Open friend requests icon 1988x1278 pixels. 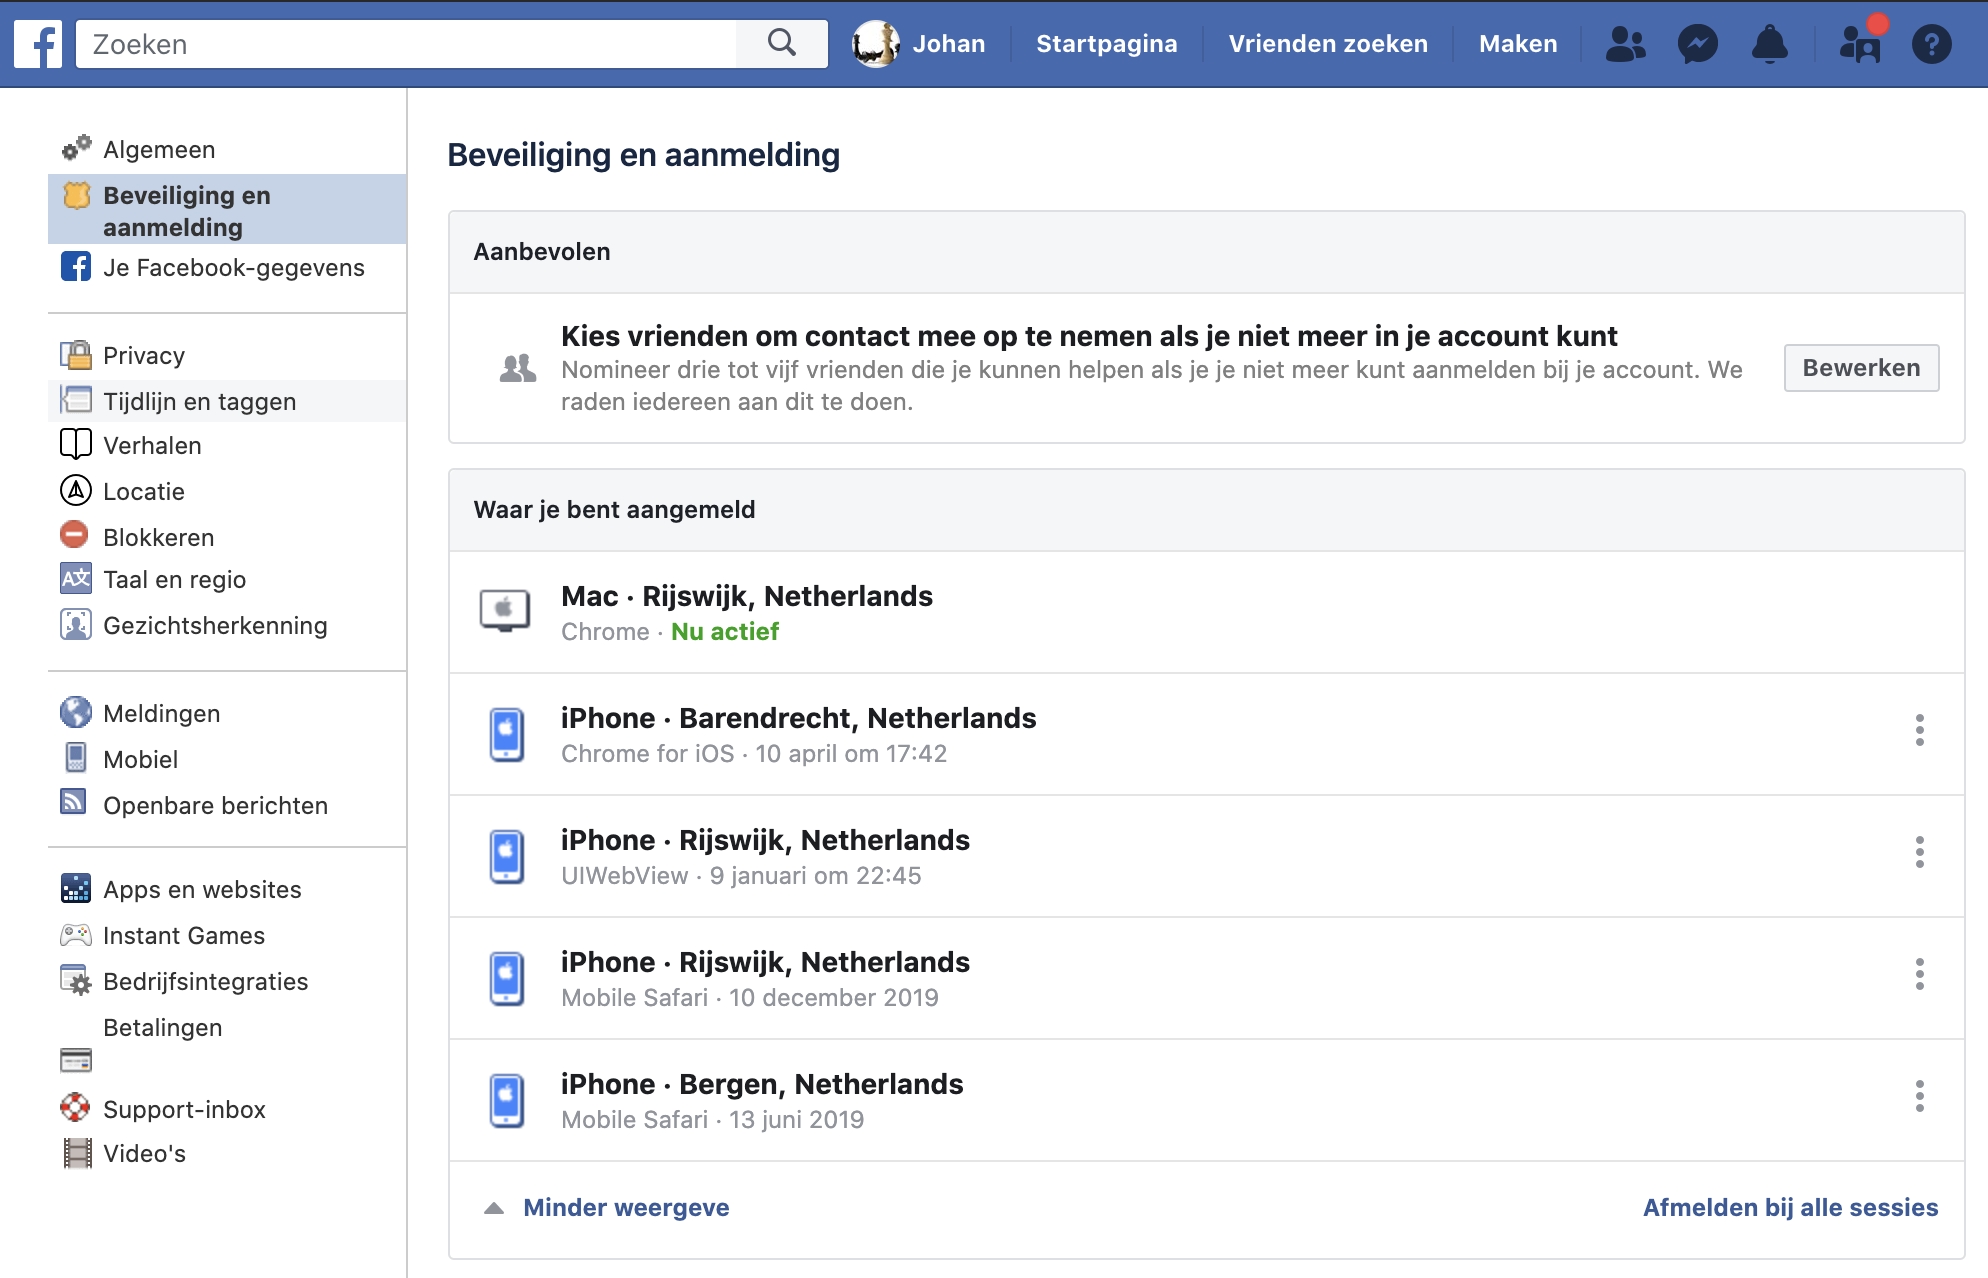click(x=1625, y=44)
